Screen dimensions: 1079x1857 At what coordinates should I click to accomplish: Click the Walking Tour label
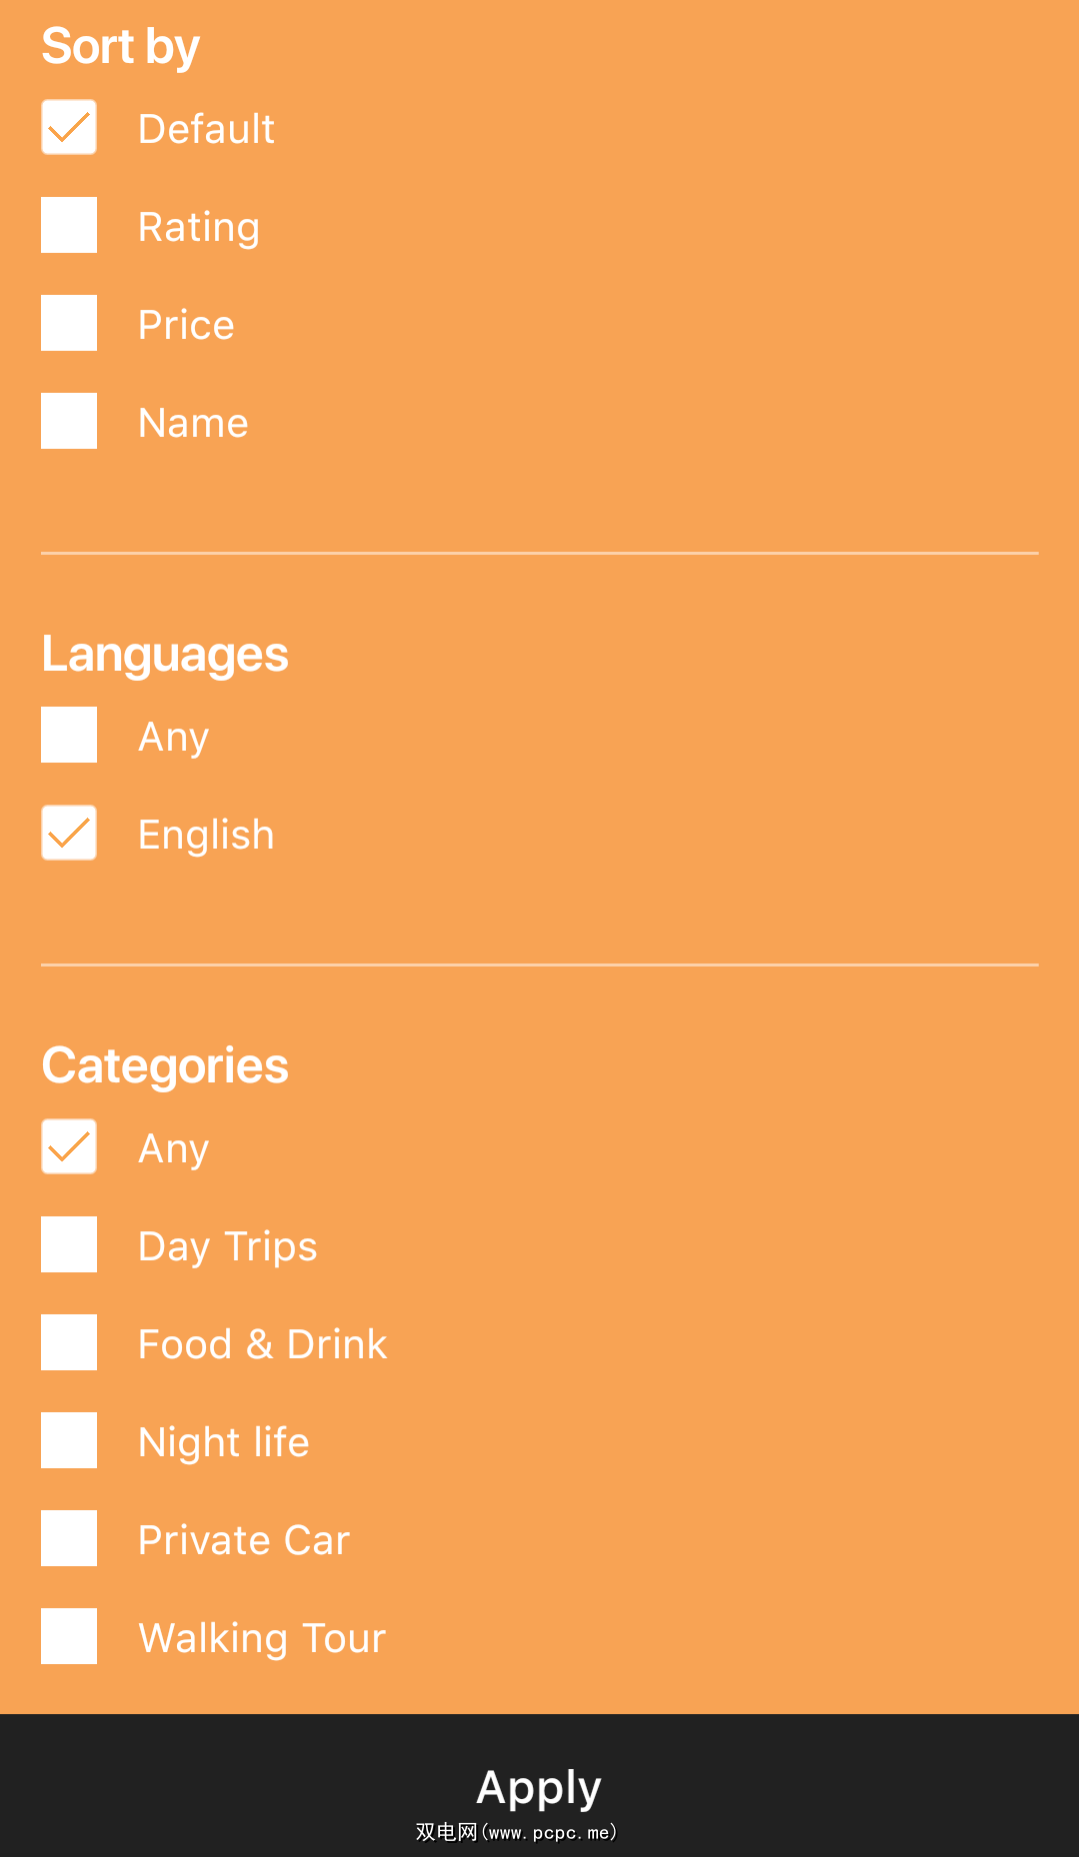(262, 1638)
